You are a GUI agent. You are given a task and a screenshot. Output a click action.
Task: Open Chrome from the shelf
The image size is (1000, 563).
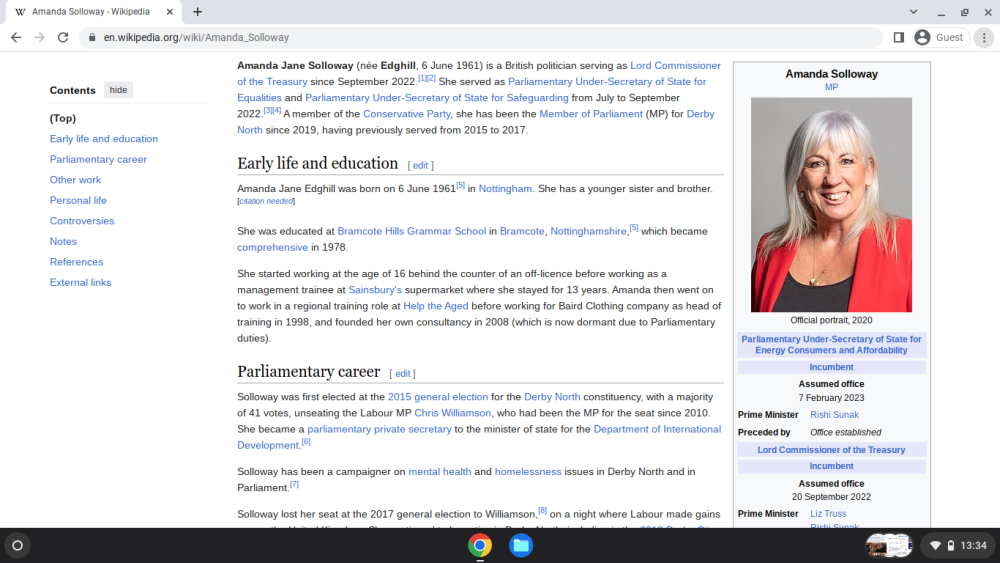[480, 545]
